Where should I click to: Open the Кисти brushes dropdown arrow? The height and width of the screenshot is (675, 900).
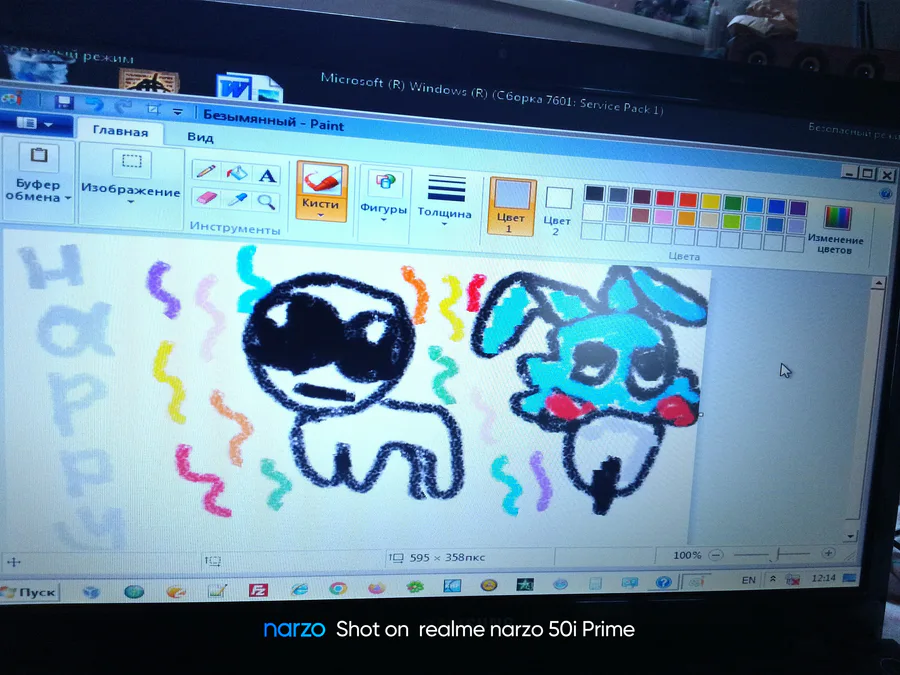pyautogui.click(x=320, y=216)
